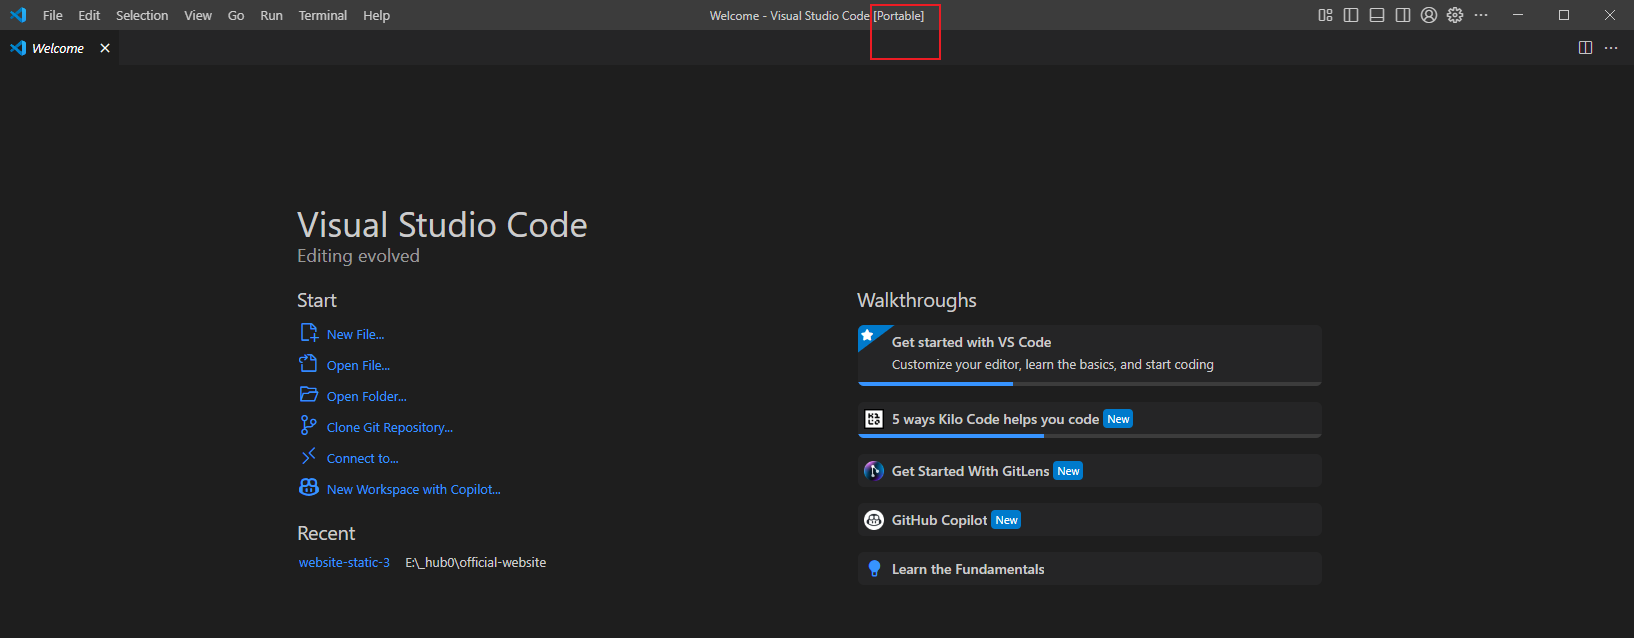Close the Welcome tab
Viewport: 1634px width, 638px height.
(105, 48)
